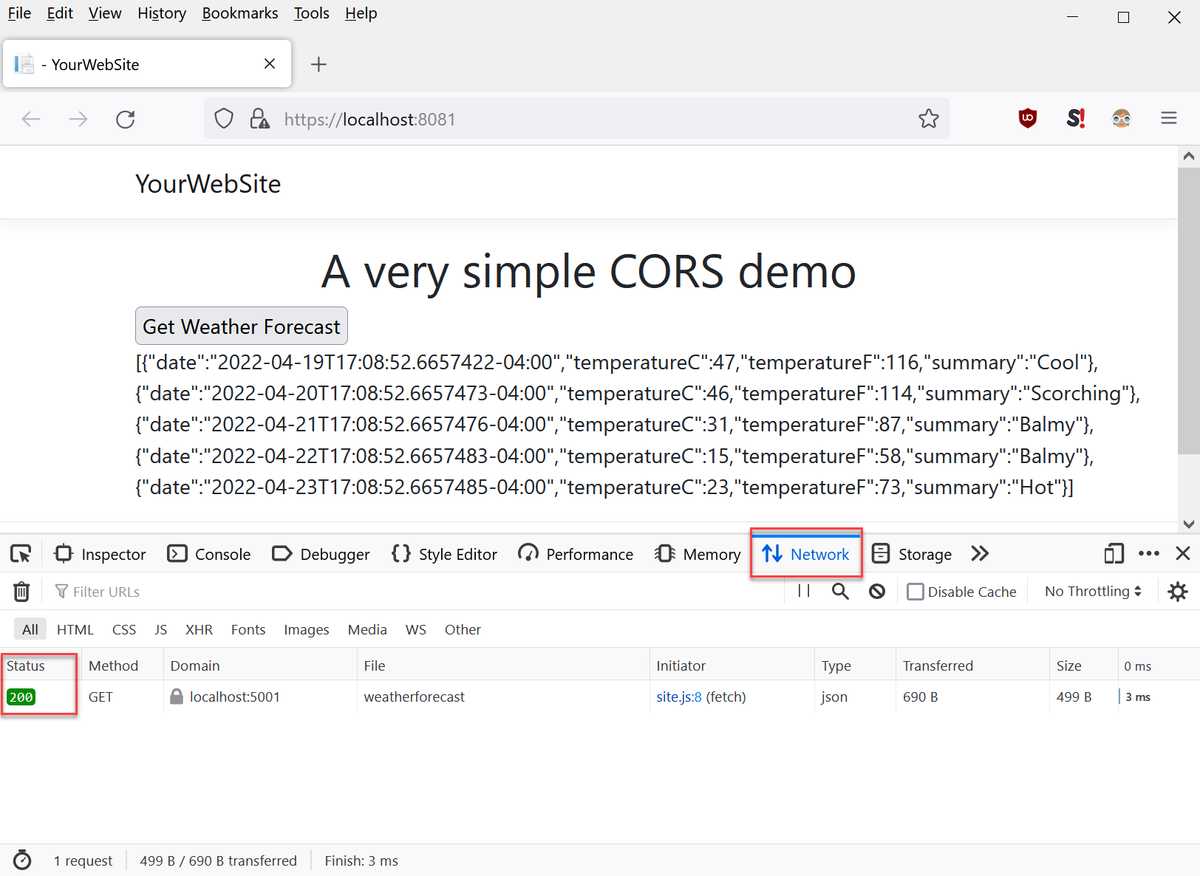The image size is (1200, 876).
Task: Open search in the Network panel
Action: (840, 591)
